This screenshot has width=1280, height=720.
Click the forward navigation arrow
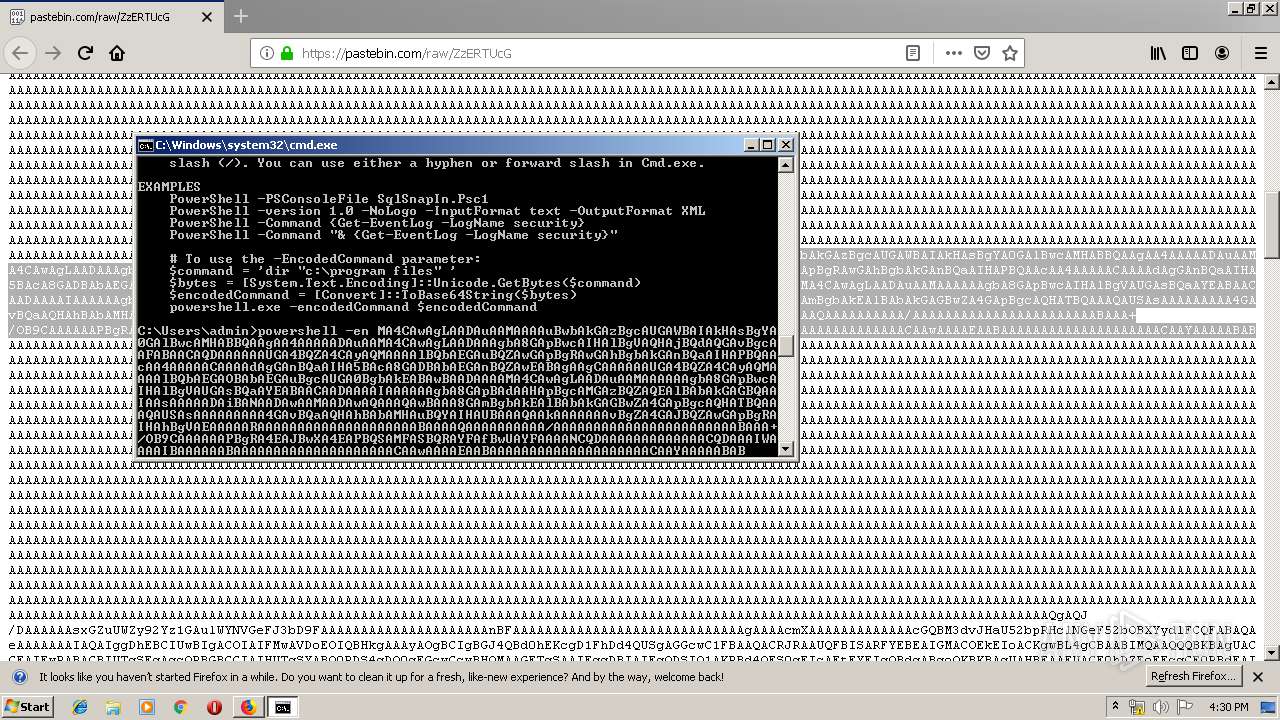(53, 53)
